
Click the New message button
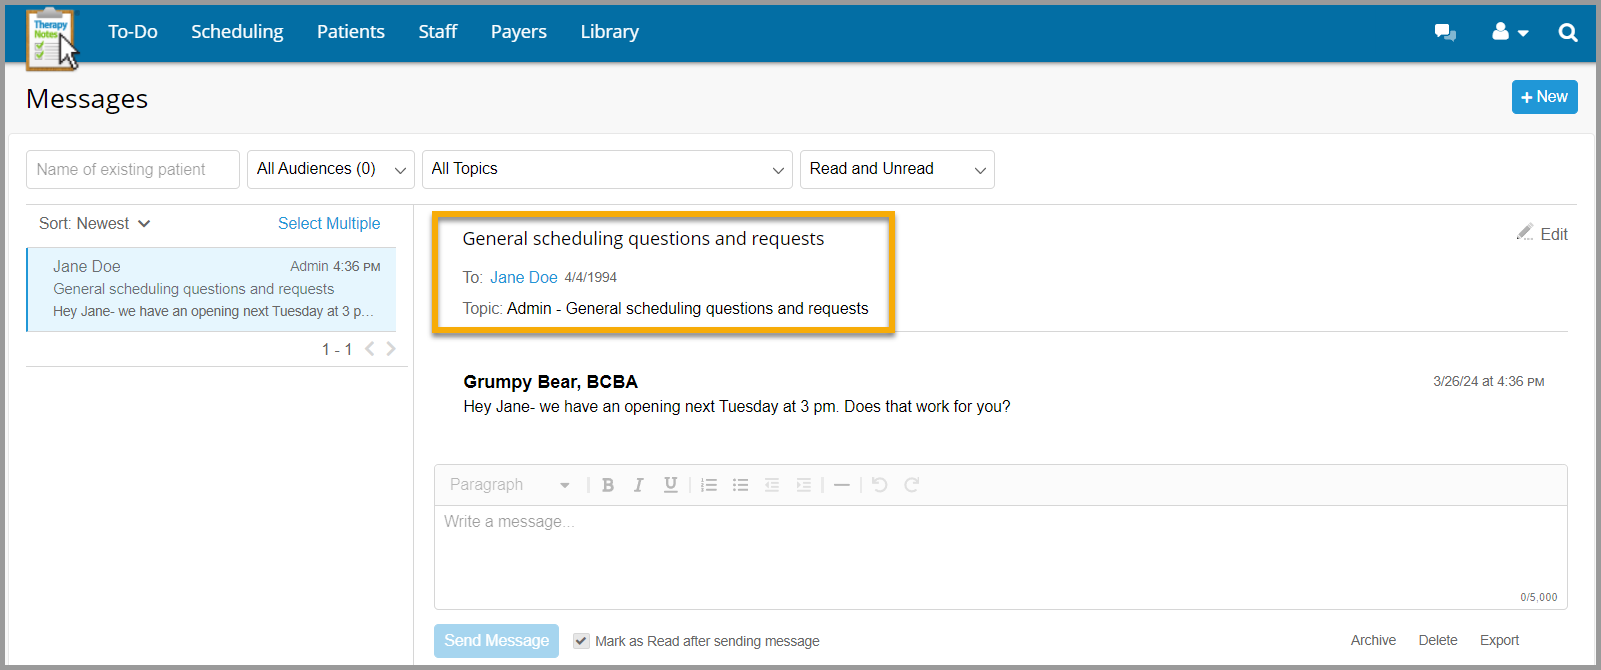click(x=1544, y=97)
